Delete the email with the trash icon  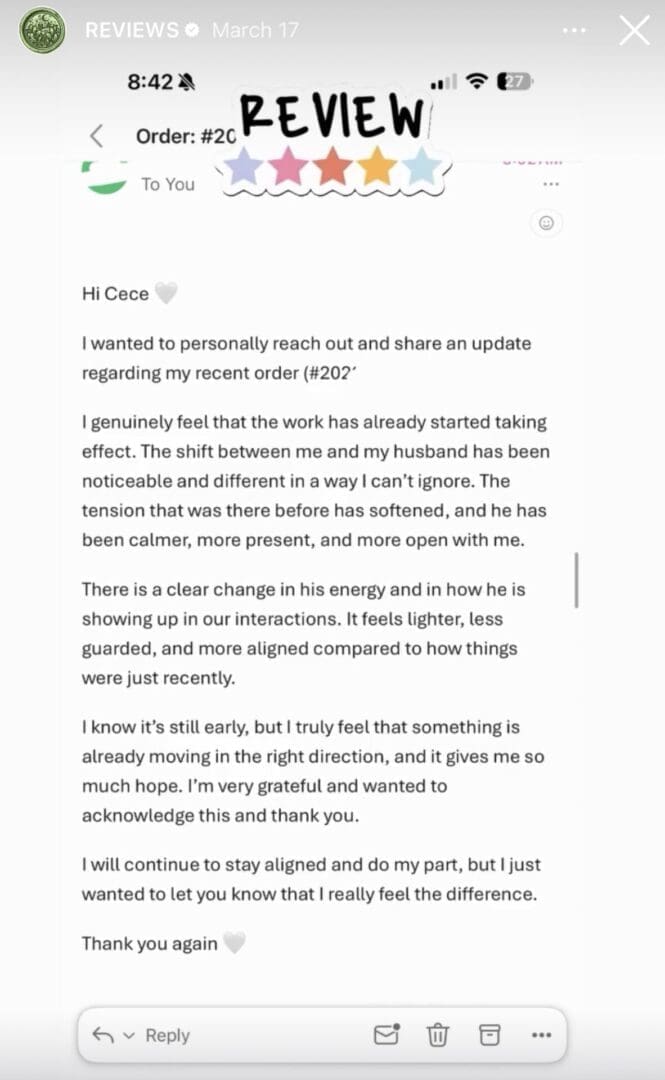[438, 1035]
